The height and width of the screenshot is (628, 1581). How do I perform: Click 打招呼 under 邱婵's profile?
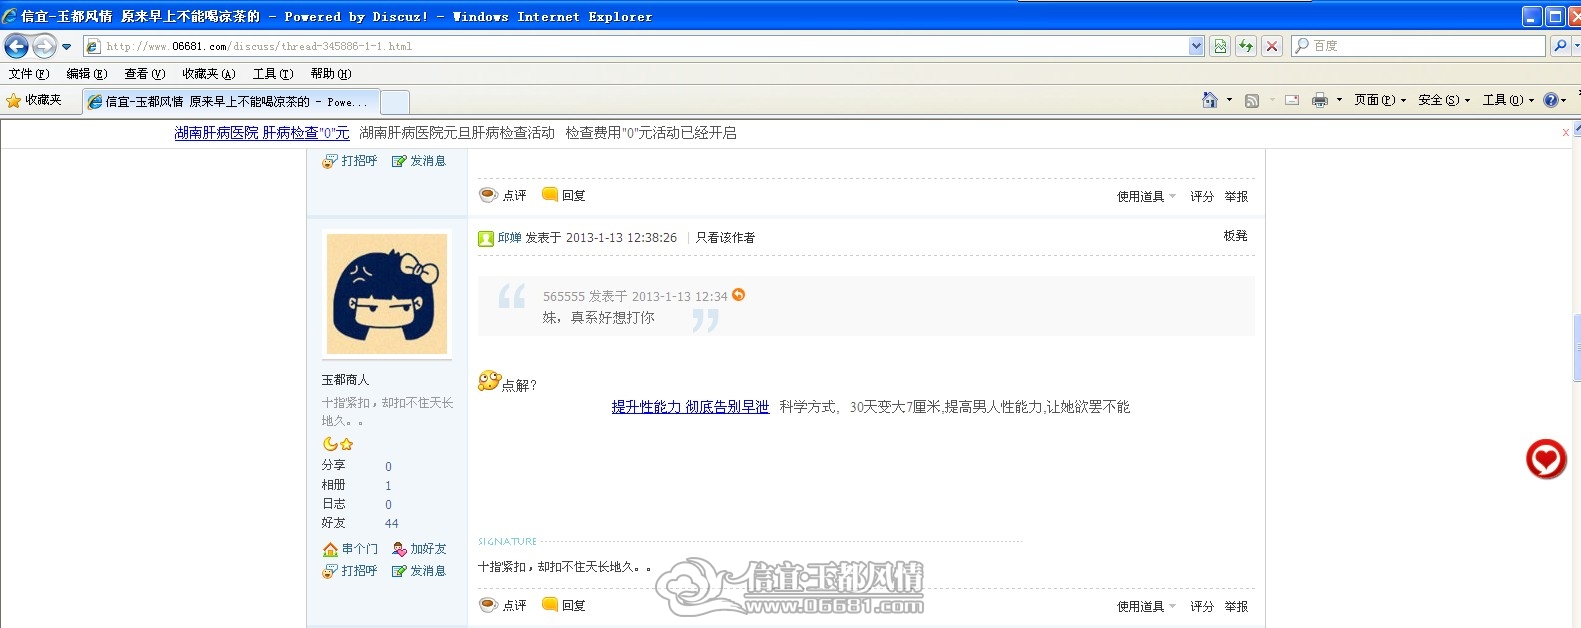click(350, 571)
